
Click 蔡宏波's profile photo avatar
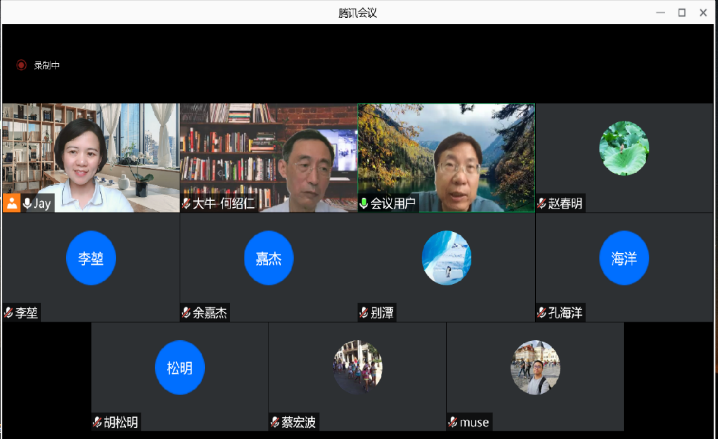tap(358, 367)
